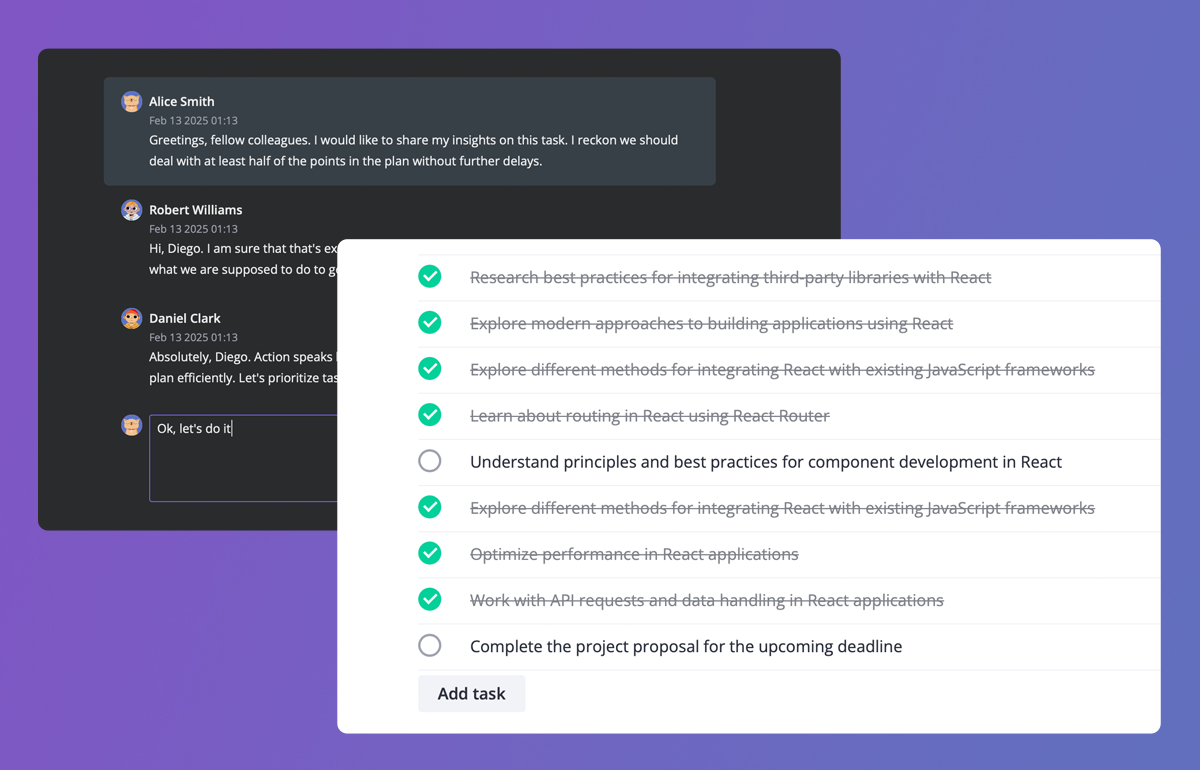The height and width of the screenshot is (770, 1200).
Task: Select the 'Optimize performance in React applications' task text
Action: [633, 553]
